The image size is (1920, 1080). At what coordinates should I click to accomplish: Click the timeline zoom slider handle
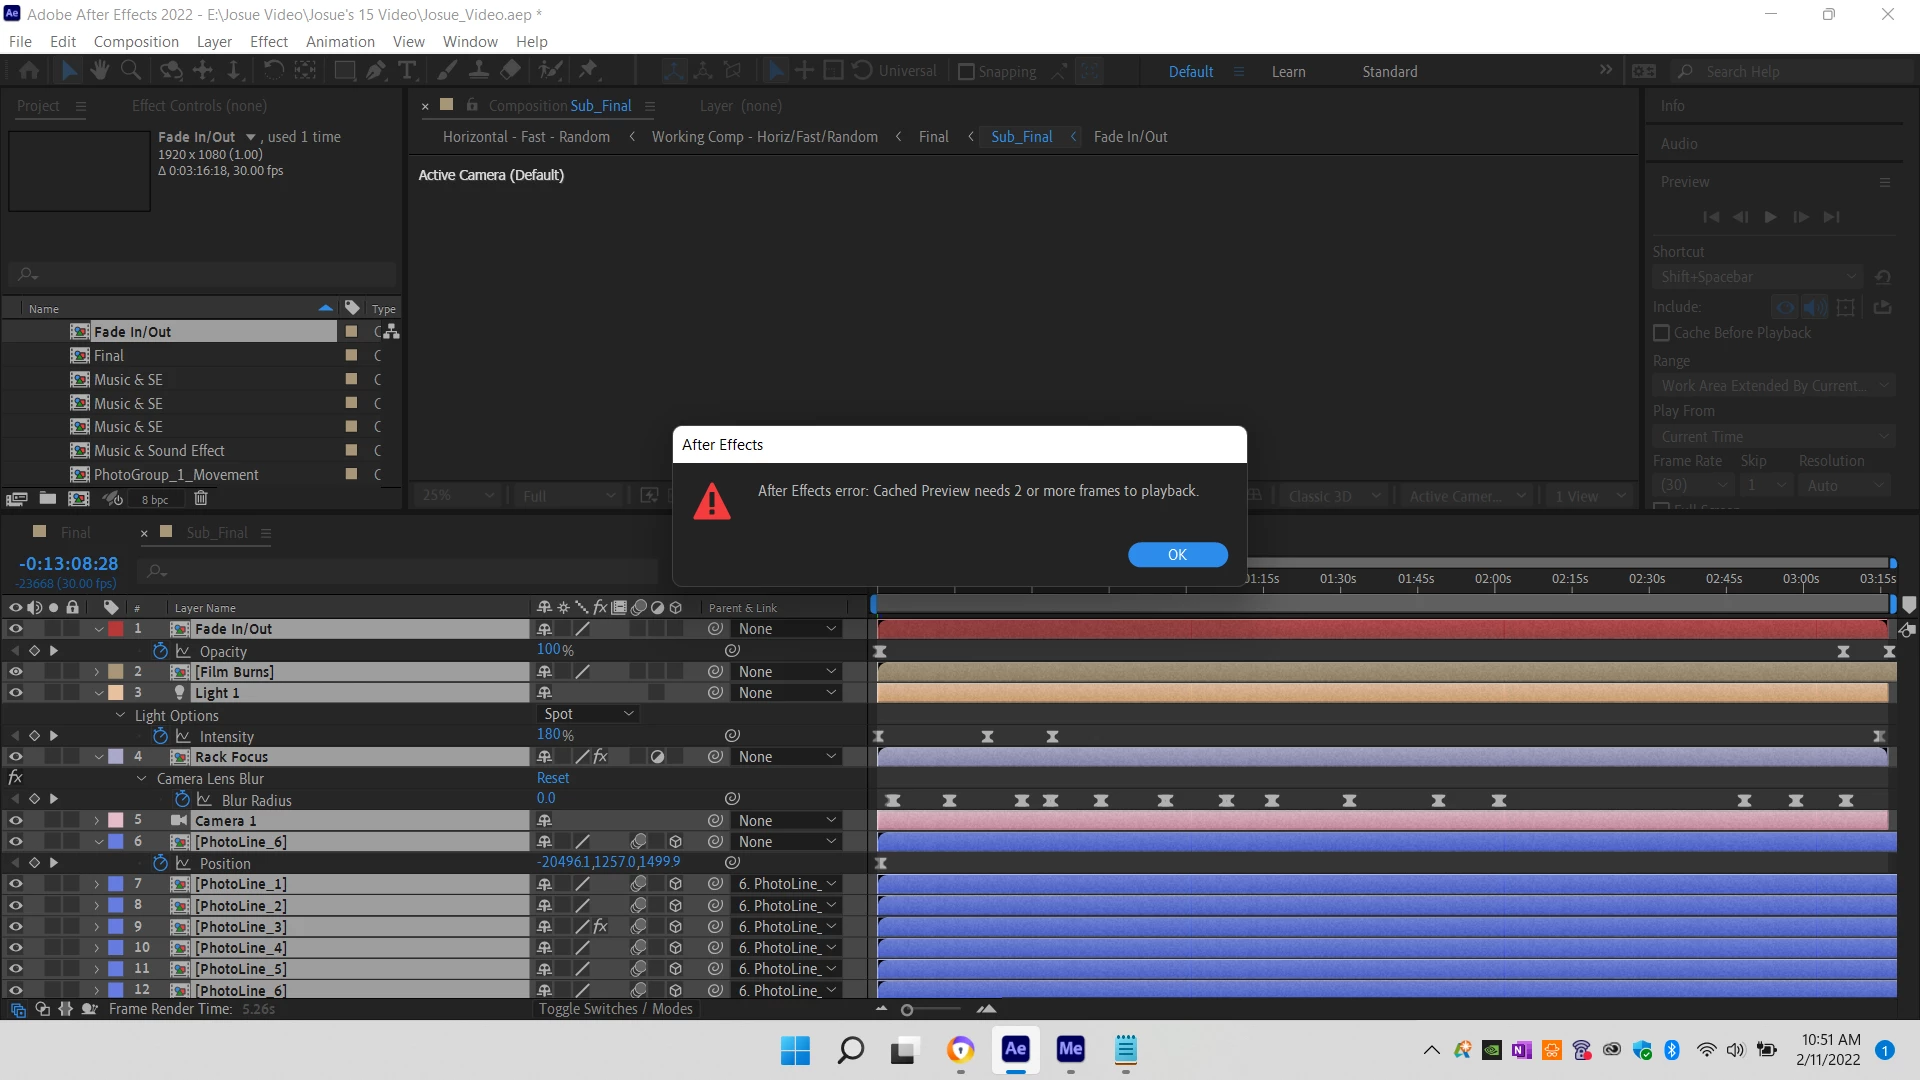[907, 1010]
